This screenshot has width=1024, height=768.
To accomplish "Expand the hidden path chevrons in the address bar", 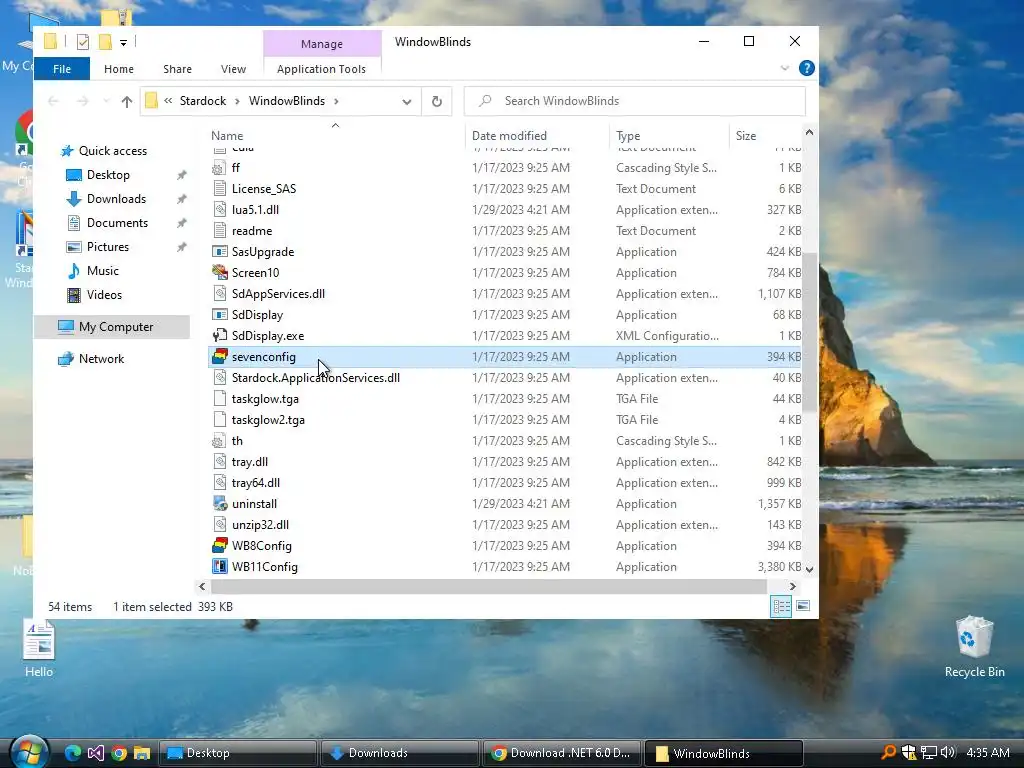I will coord(168,101).
